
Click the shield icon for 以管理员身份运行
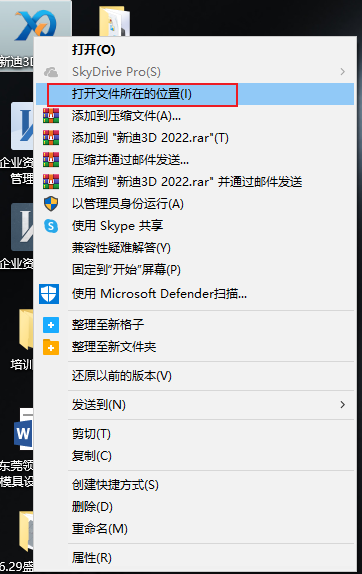(51, 204)
